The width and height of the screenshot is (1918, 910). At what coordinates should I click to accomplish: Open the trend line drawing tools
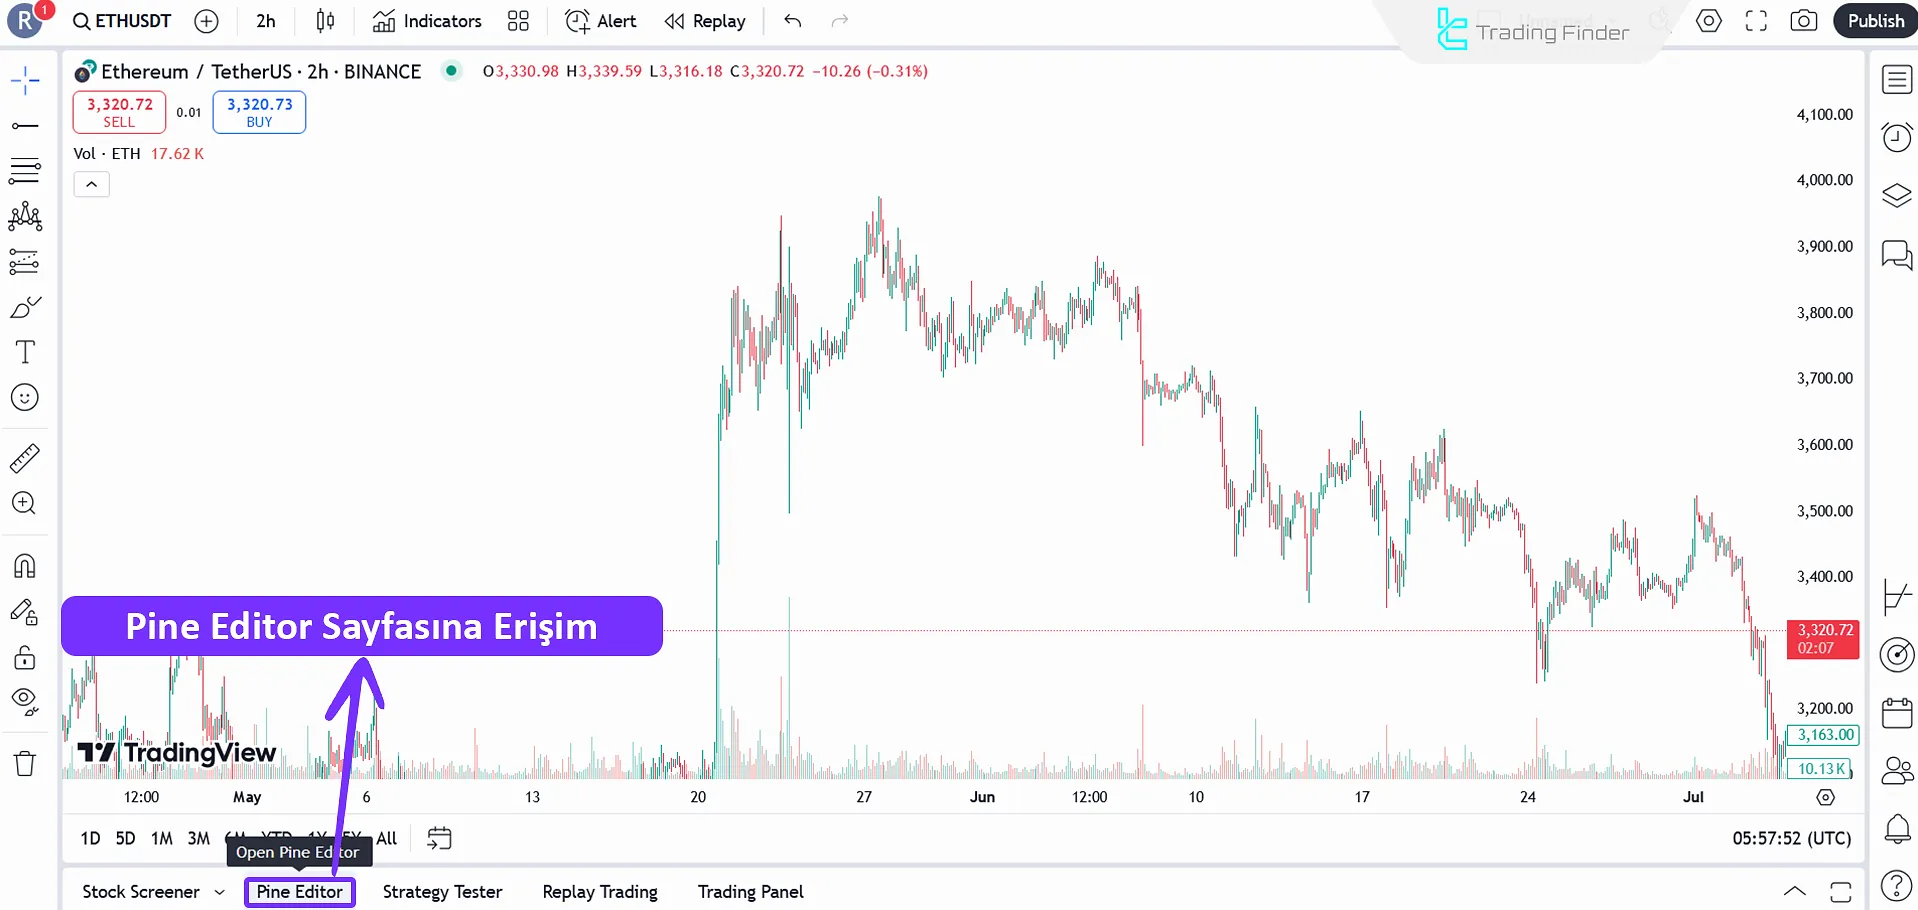tap(25, 125)
